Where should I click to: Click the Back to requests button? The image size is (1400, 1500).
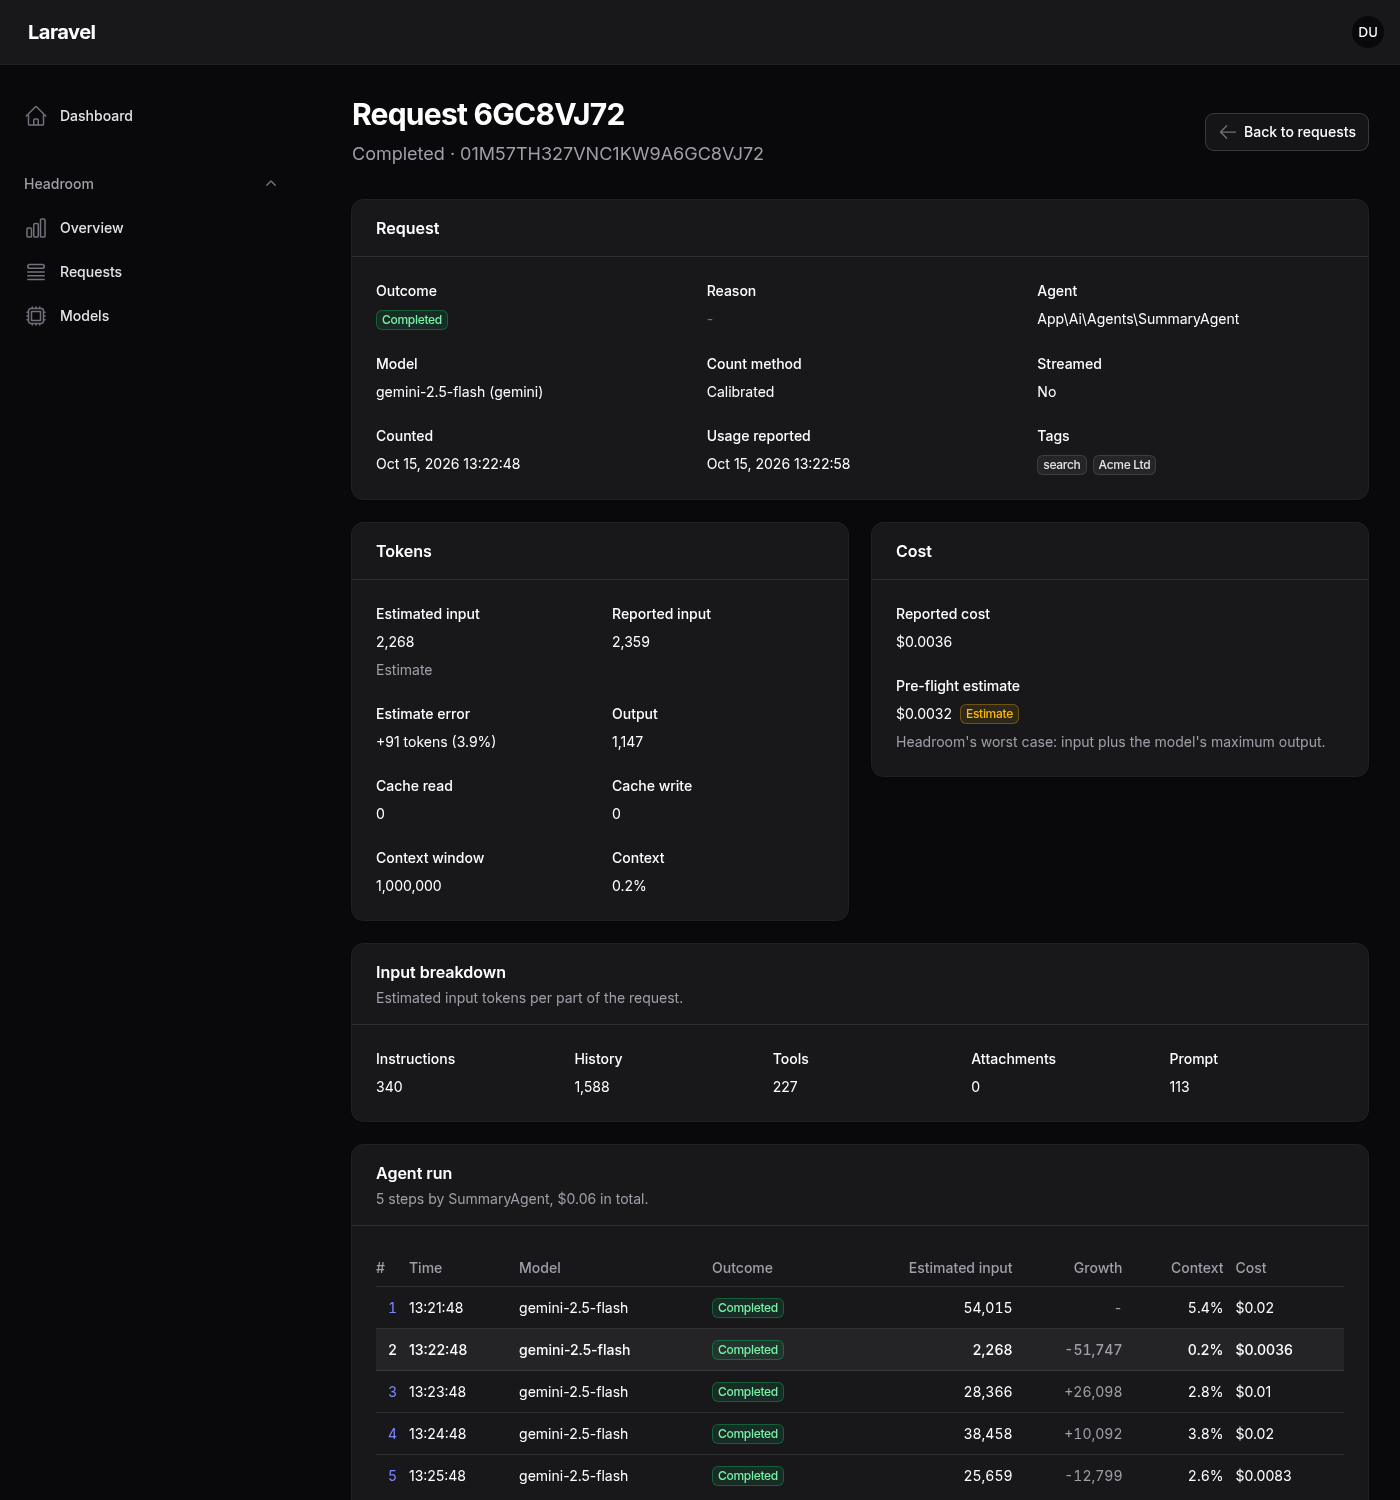coord(1287,132)
